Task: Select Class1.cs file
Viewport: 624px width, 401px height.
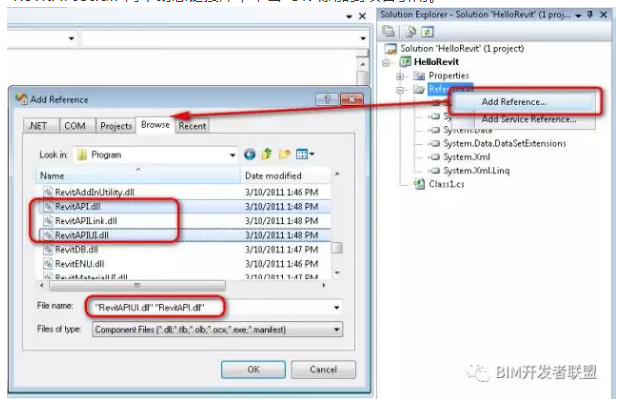Action: (446, 184)
